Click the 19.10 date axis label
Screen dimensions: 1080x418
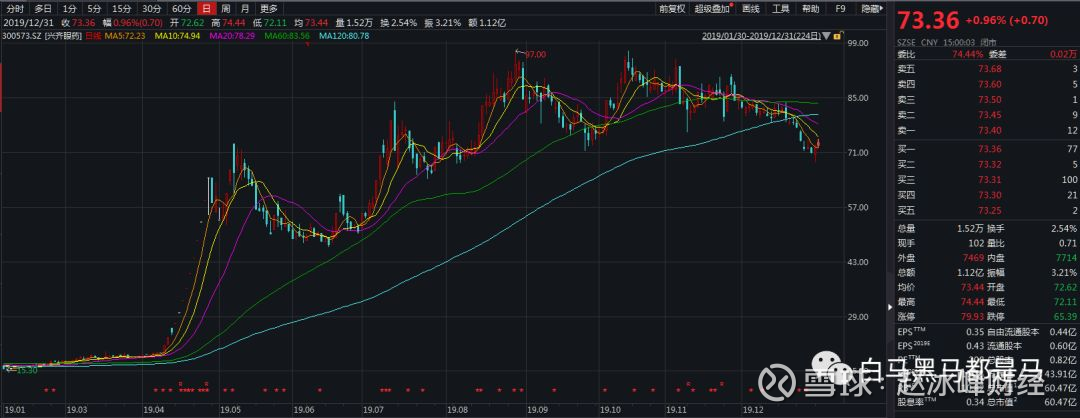(x=608, y=409)
